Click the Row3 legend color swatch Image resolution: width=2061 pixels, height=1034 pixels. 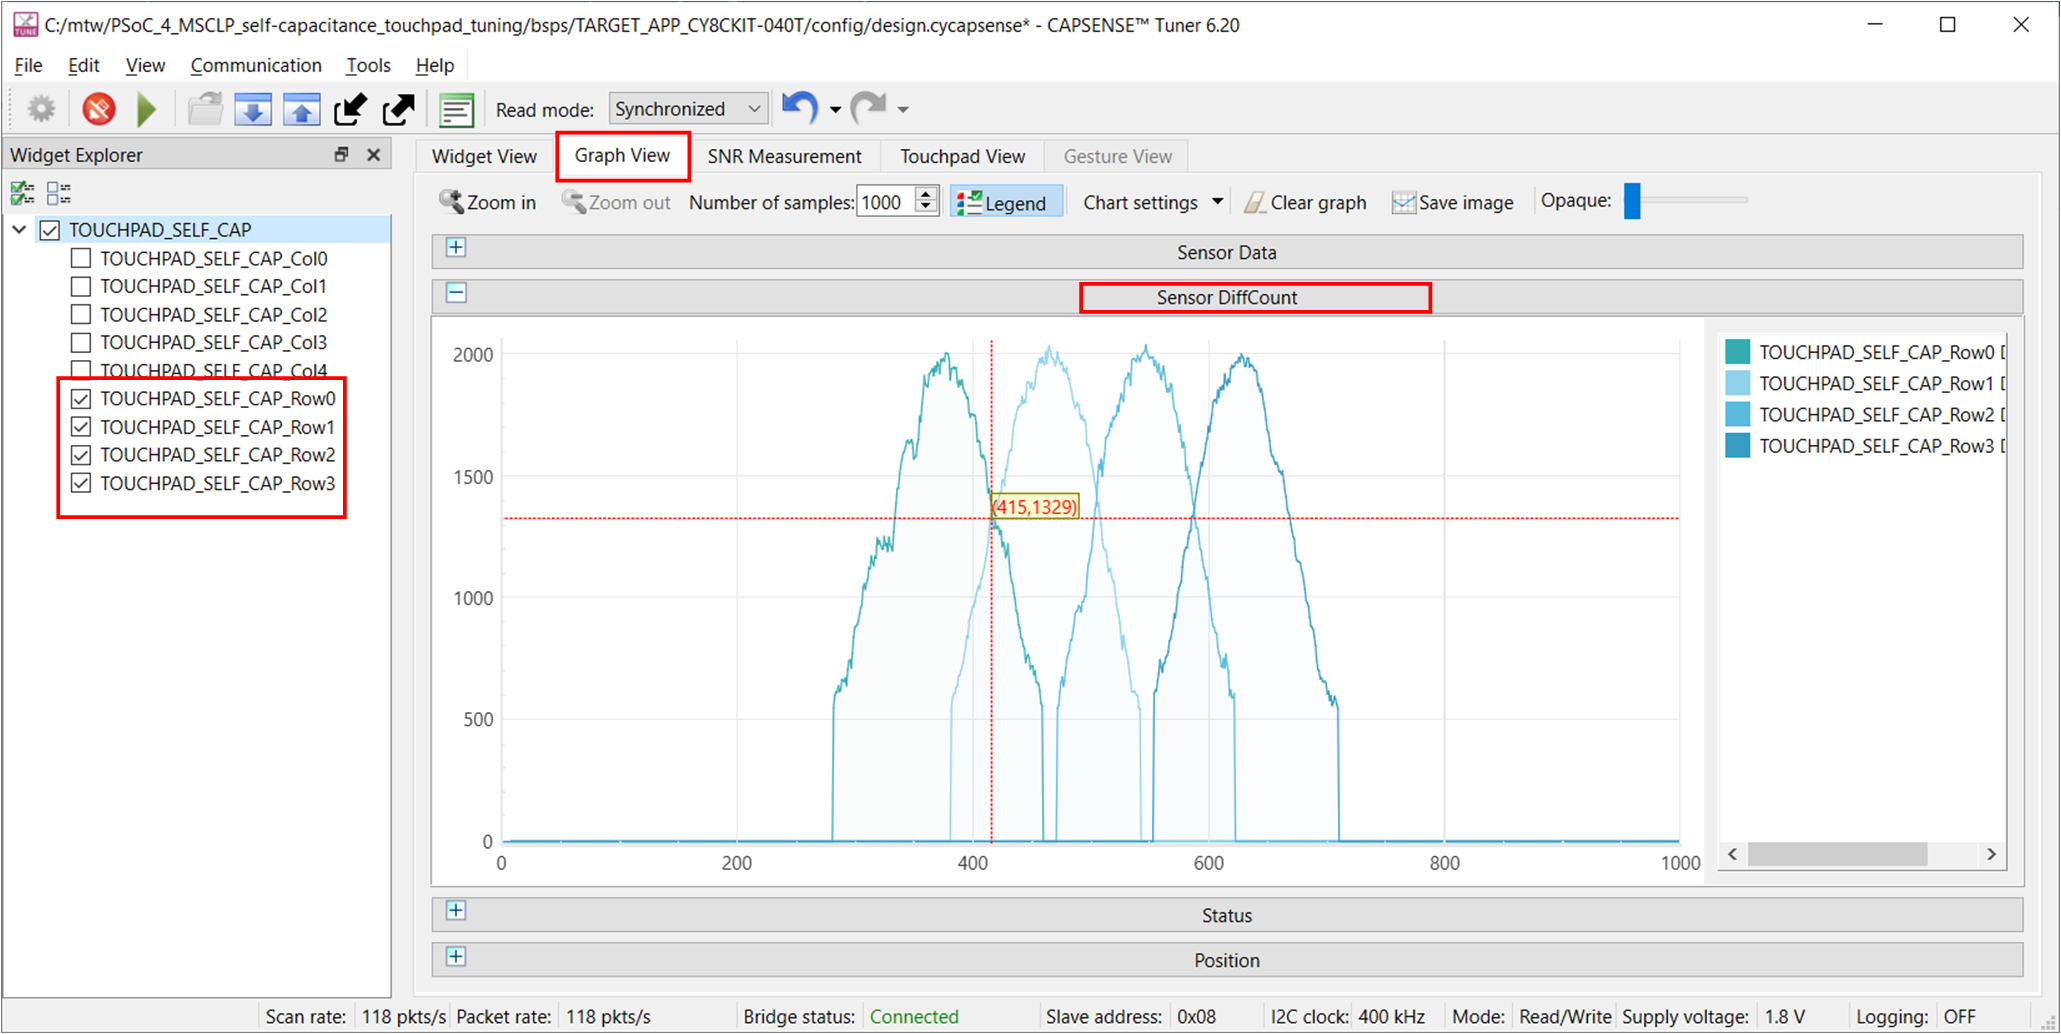coord(1738,445)
